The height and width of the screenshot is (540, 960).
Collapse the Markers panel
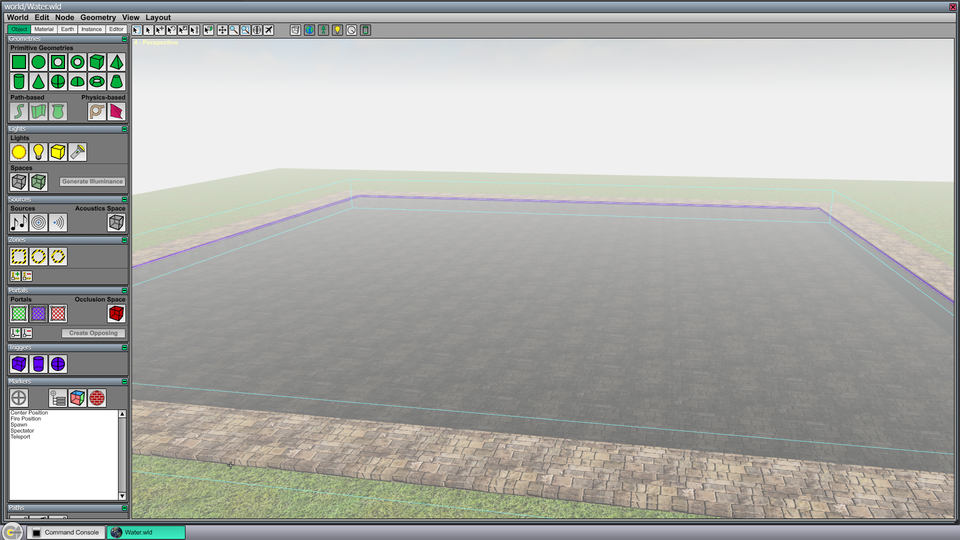click(124, 381)
